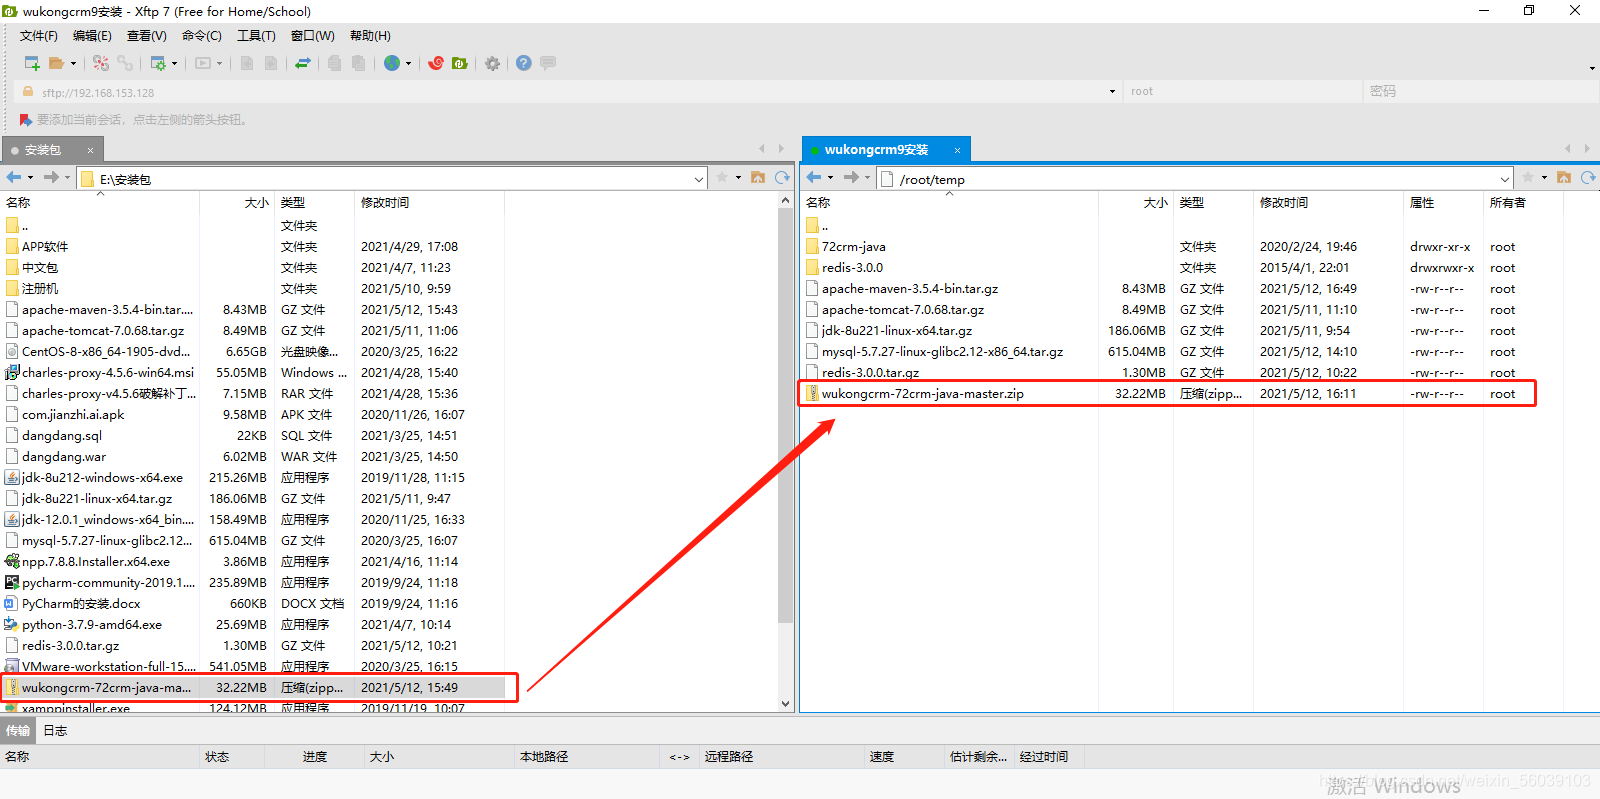This screenshot has height=799, width=1600.
Task: Click the grayed chat bubble icon
Action: pyautogui.click(x=548, y=63)
